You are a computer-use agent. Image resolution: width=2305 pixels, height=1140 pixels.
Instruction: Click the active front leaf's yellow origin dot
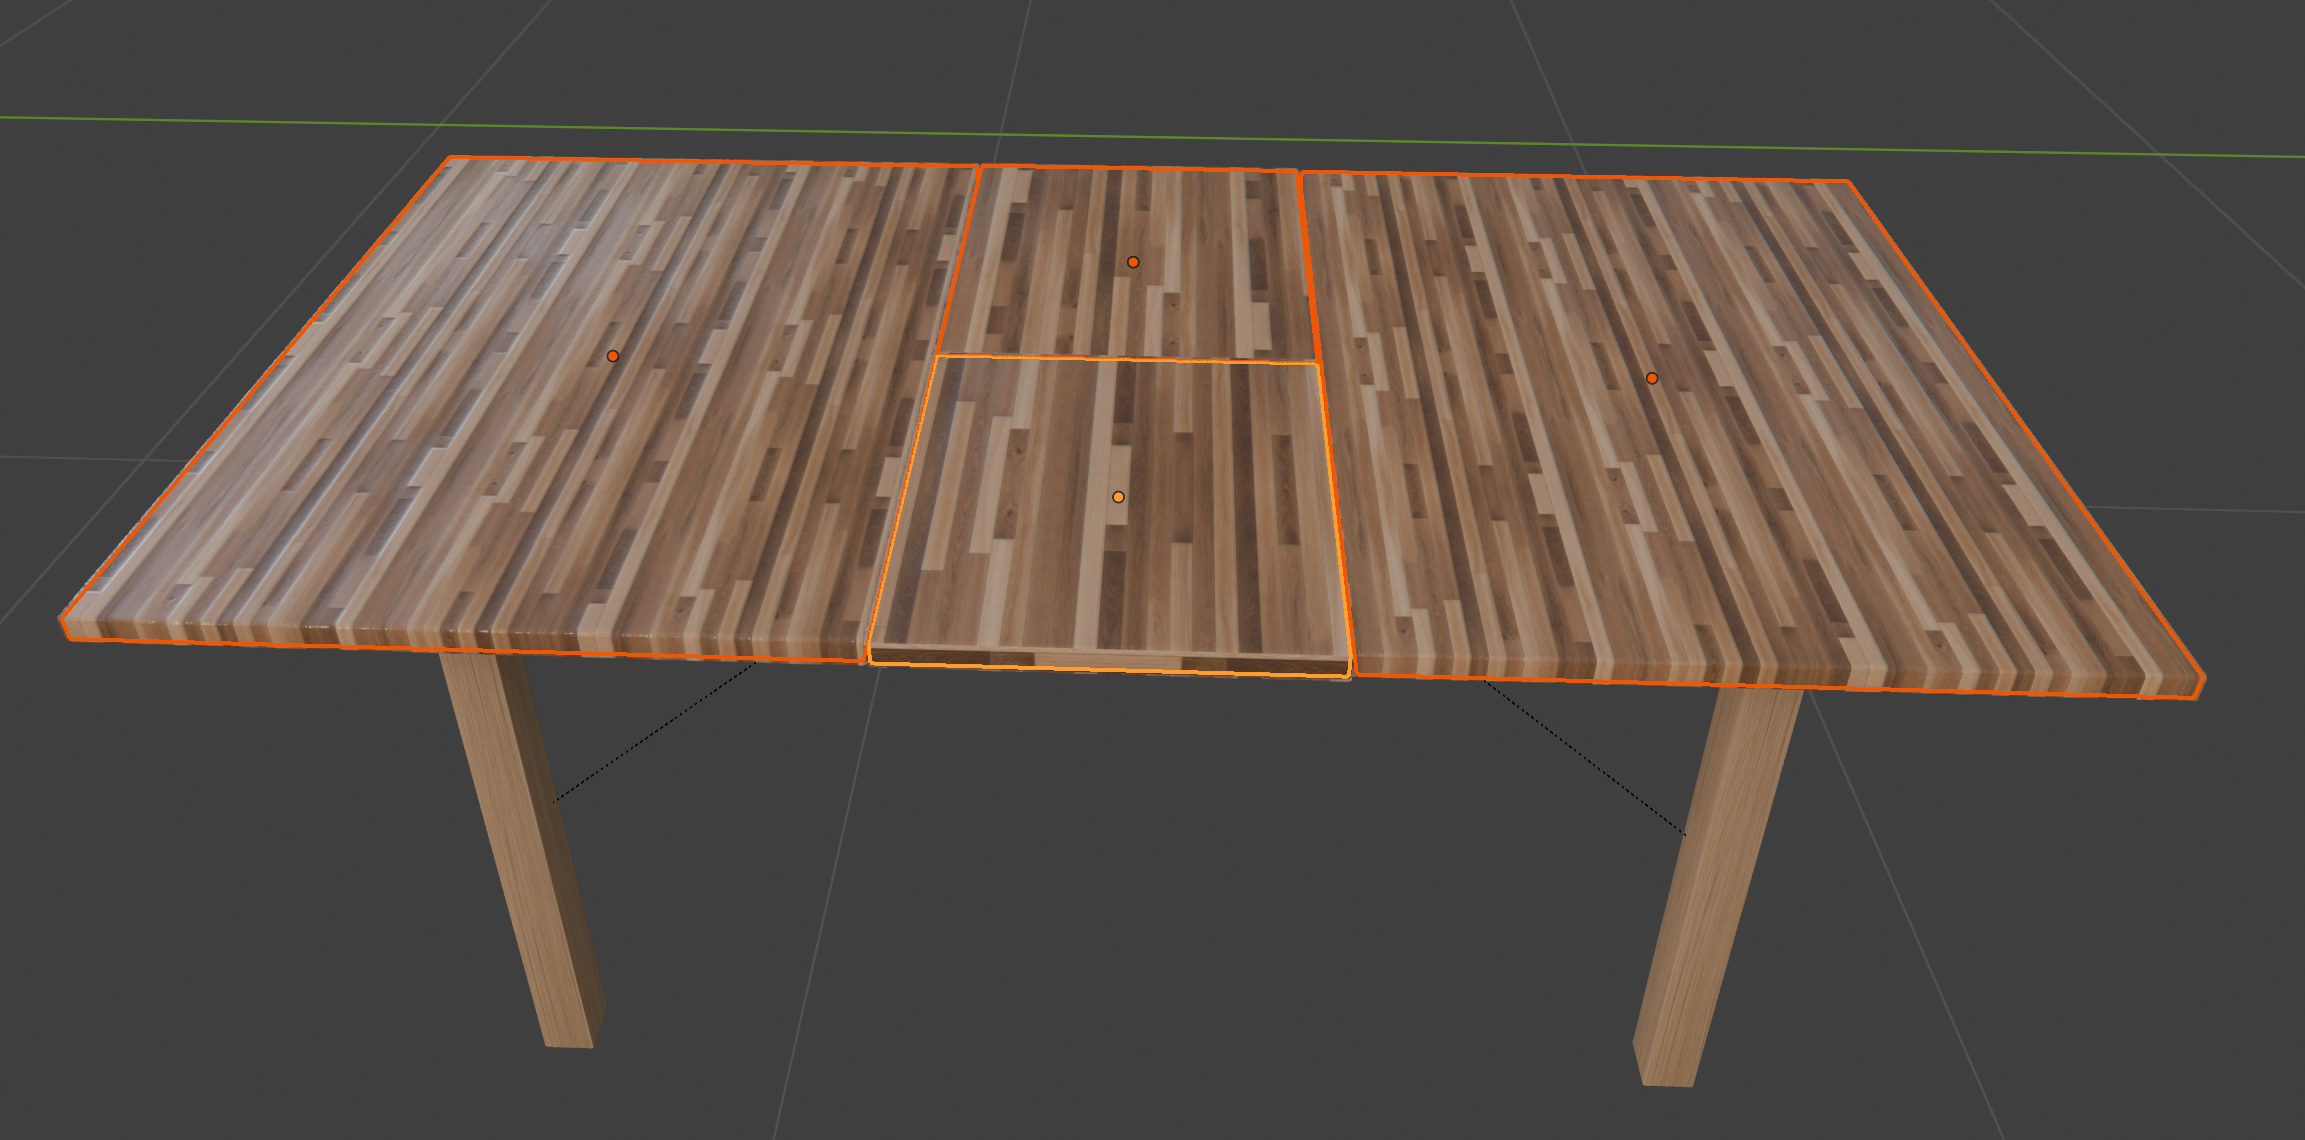(1118, 497)
